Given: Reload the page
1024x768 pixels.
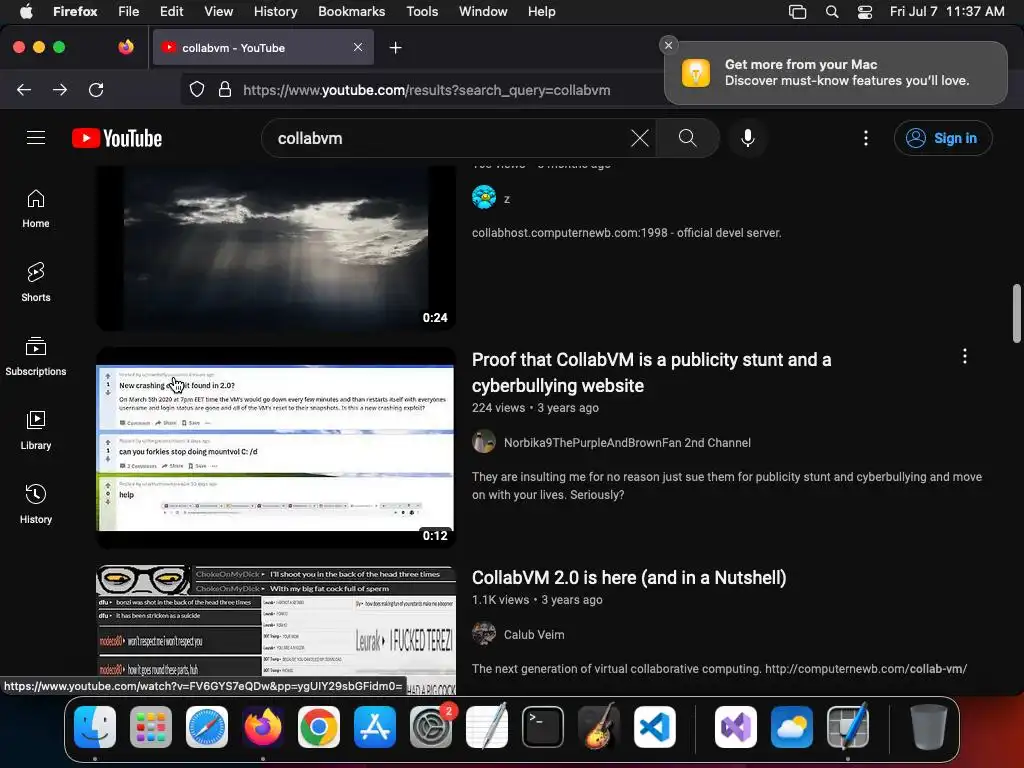Looking at the screenshot, I should point(96,89).
